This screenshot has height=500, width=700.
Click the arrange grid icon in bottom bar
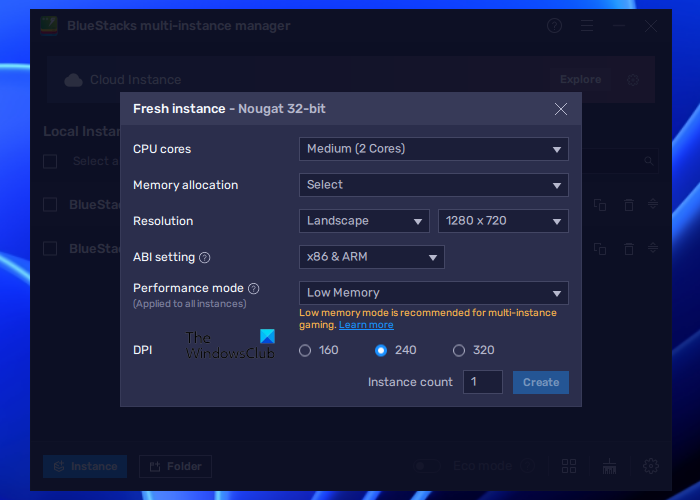tap(568, 466)
